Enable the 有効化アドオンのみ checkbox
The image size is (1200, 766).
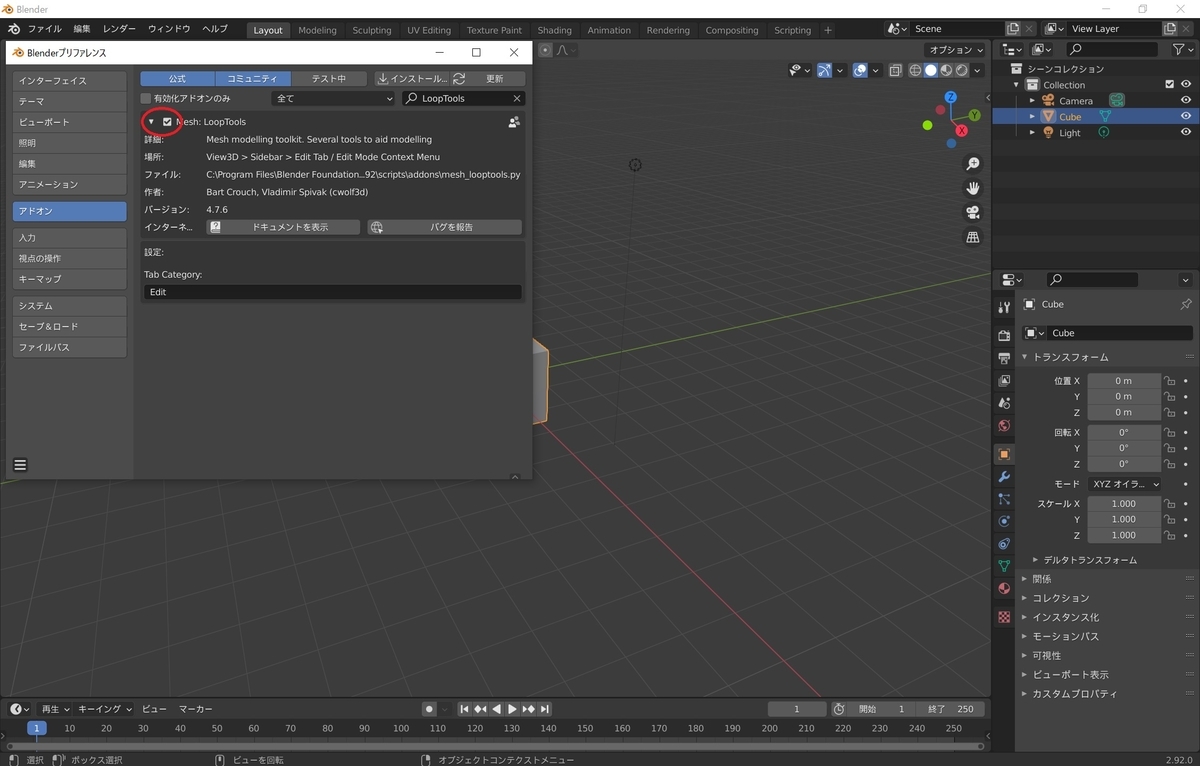tap(146, 99)
